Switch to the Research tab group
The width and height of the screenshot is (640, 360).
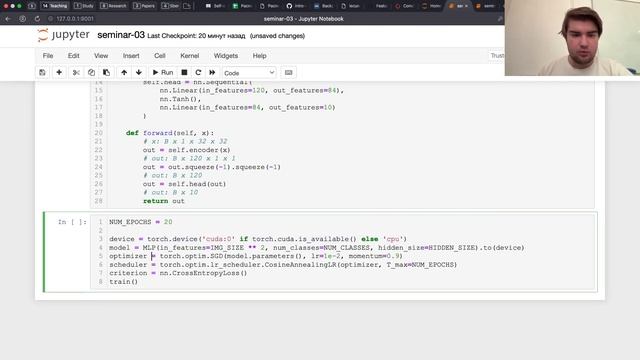pyautogui.click(x=113, y=6)
